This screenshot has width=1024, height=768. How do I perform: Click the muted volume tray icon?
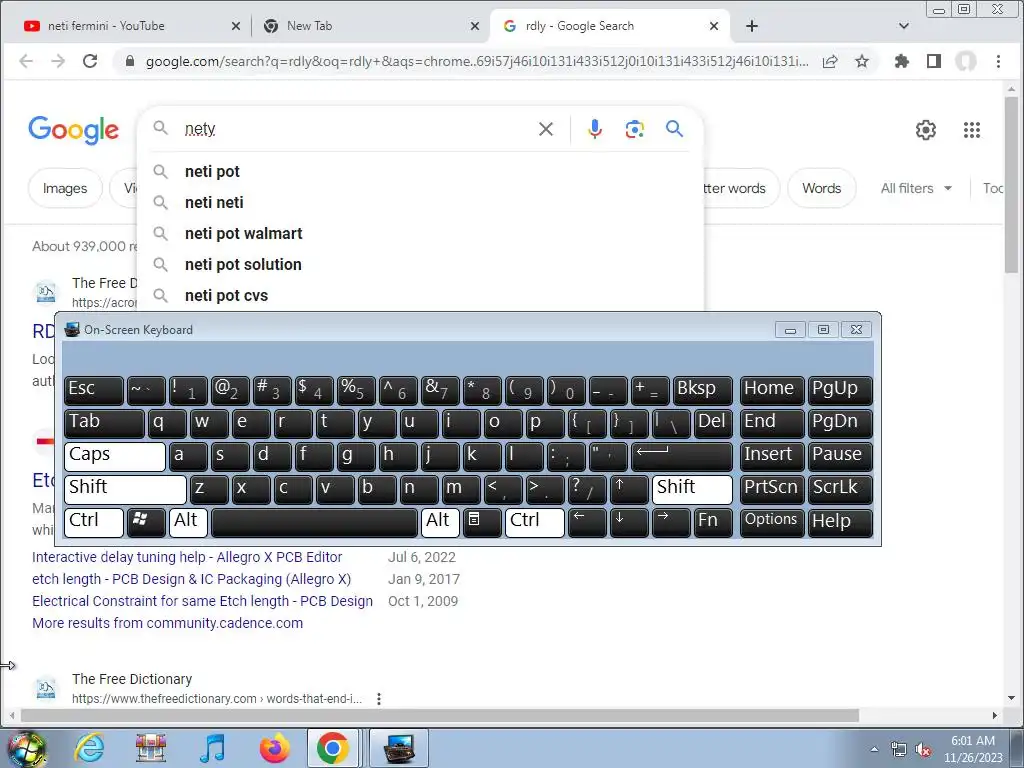(x=923, y=750)
